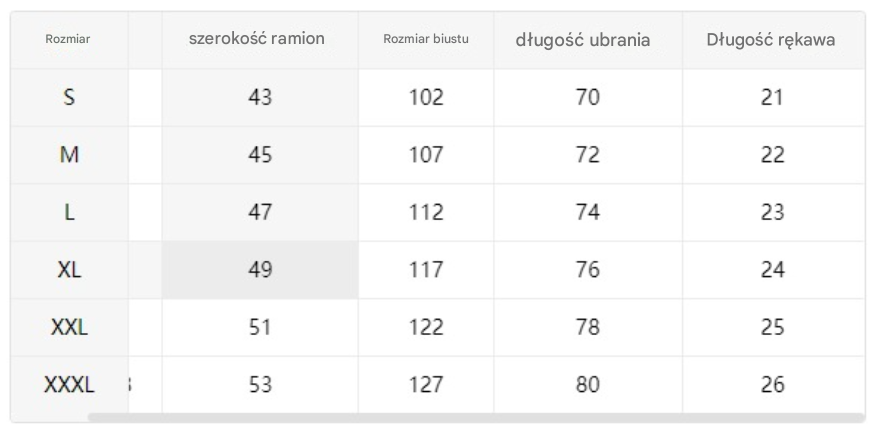
Task: Select the XL size row label
Action: tap(69, 270)
